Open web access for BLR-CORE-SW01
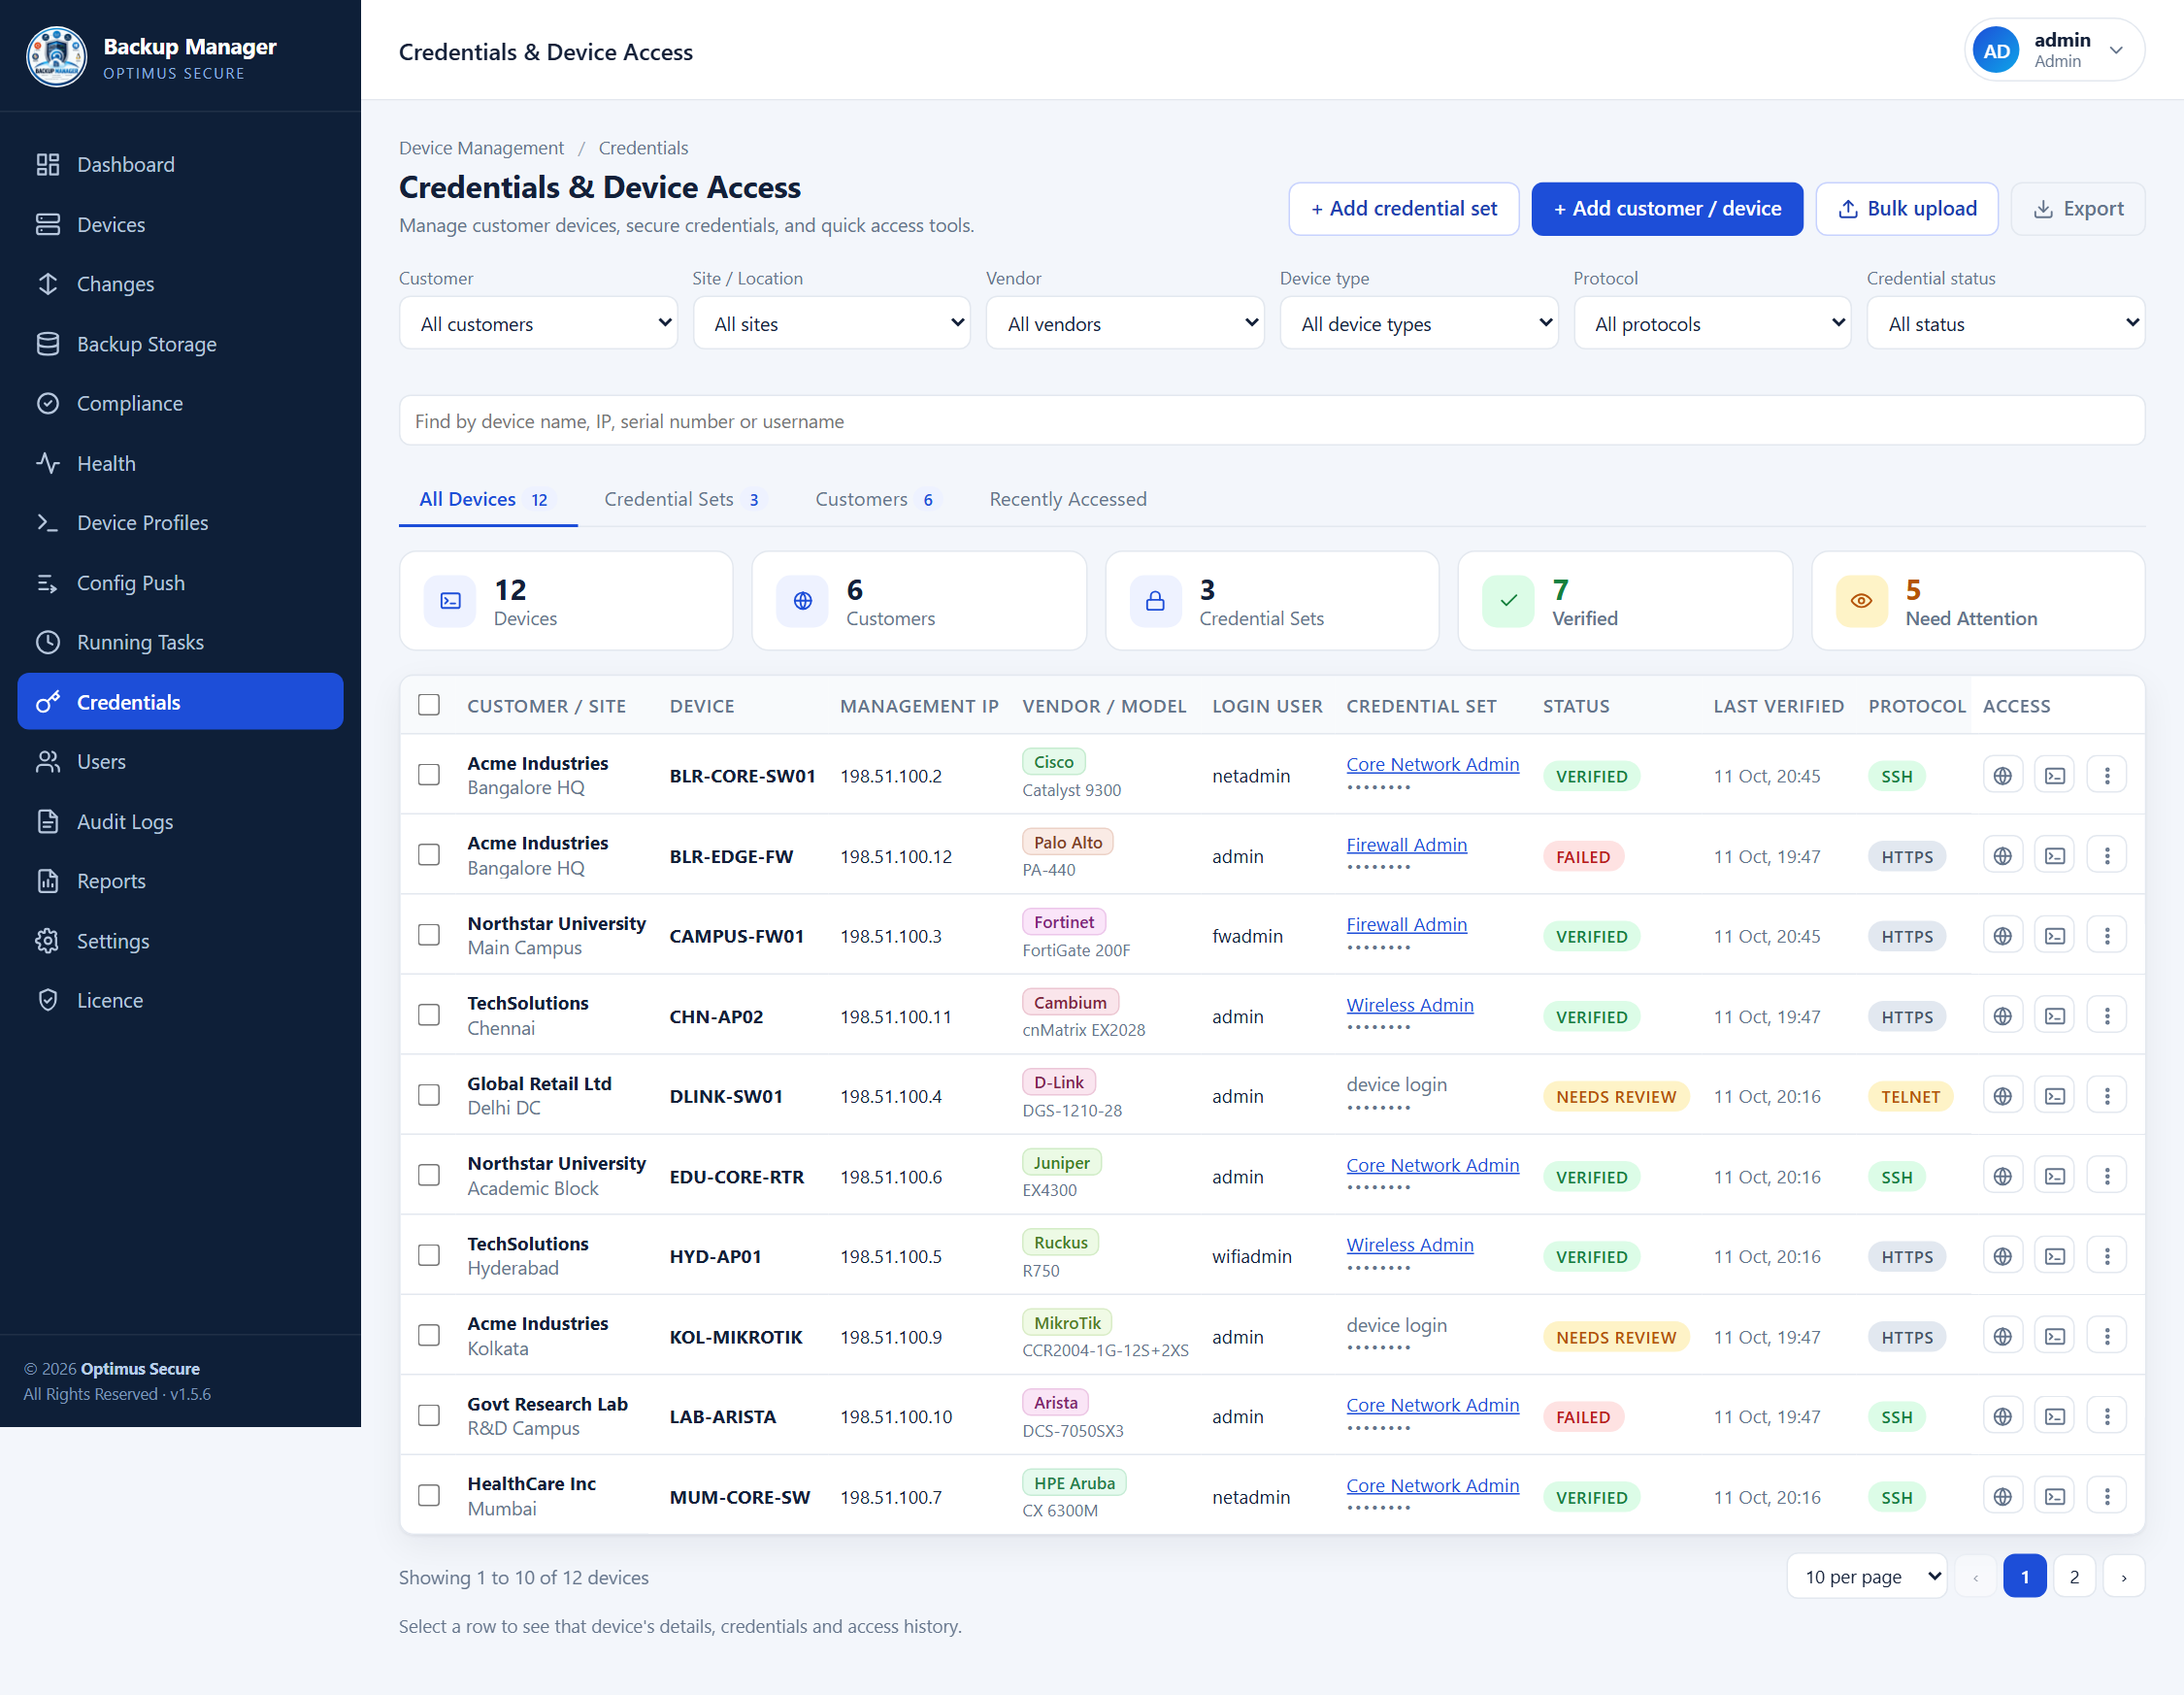The height and width of the screenshot is (1695, 2184). point(2002,775)
